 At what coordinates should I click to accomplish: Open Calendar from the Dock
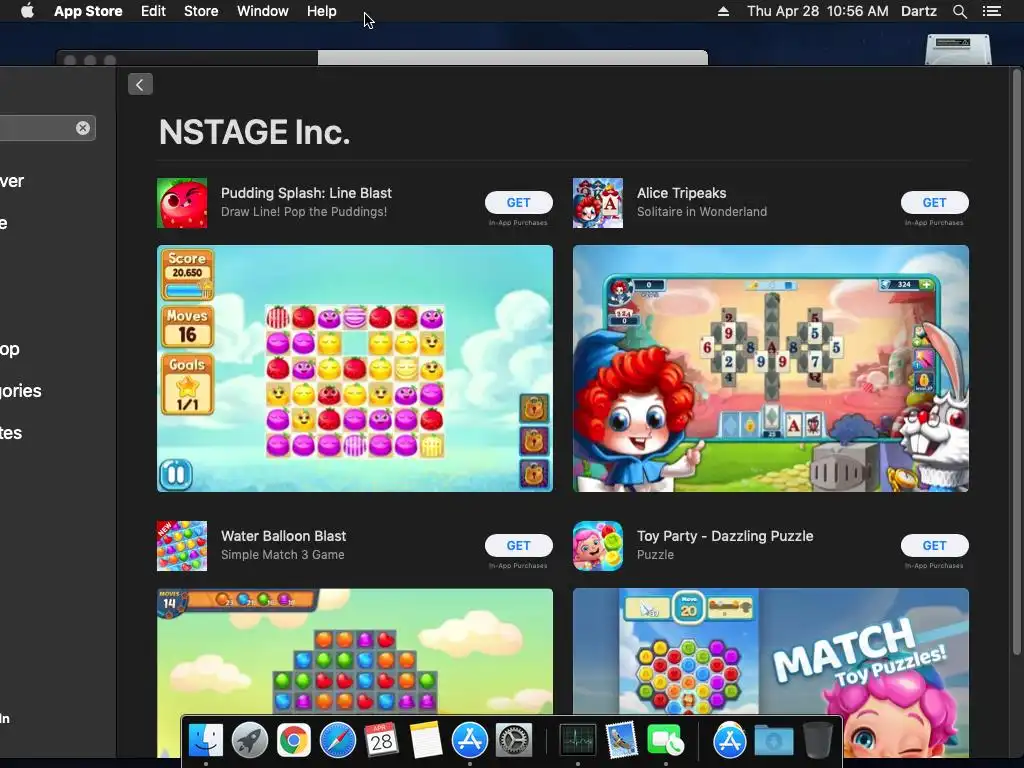[x=381, y=740]
